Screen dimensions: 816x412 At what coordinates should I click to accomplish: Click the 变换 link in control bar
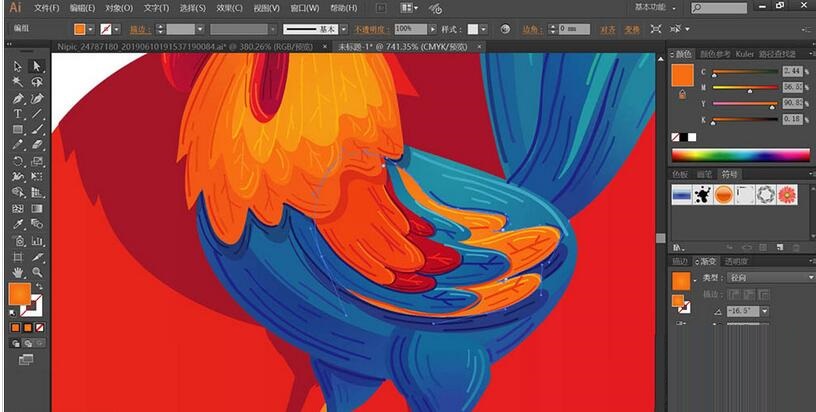coord(632,29)
